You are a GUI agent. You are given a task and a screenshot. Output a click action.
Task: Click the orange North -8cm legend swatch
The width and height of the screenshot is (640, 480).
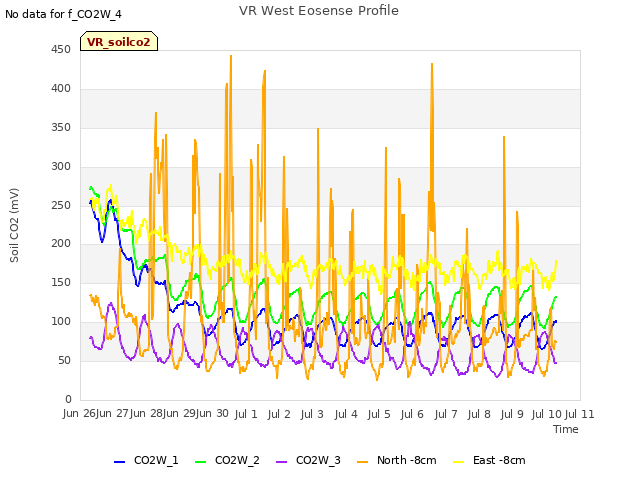coord(362,462)
